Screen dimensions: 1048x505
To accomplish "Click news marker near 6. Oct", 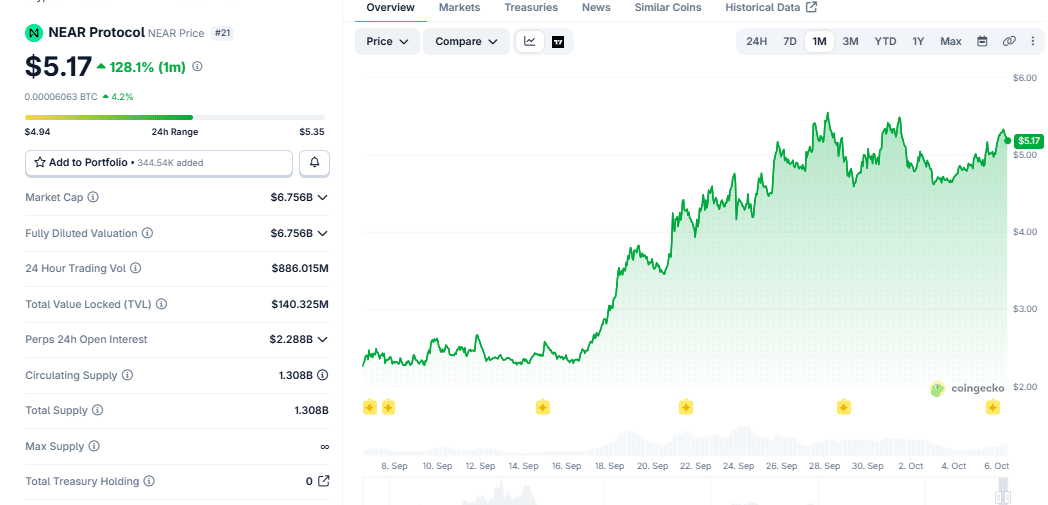I will tap(993, 407).
